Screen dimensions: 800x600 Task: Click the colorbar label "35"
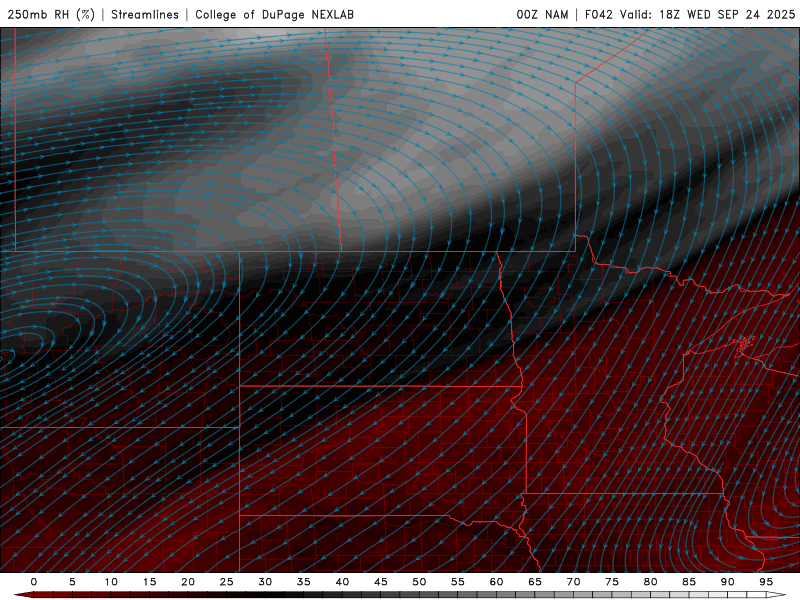tap(304, 582)
